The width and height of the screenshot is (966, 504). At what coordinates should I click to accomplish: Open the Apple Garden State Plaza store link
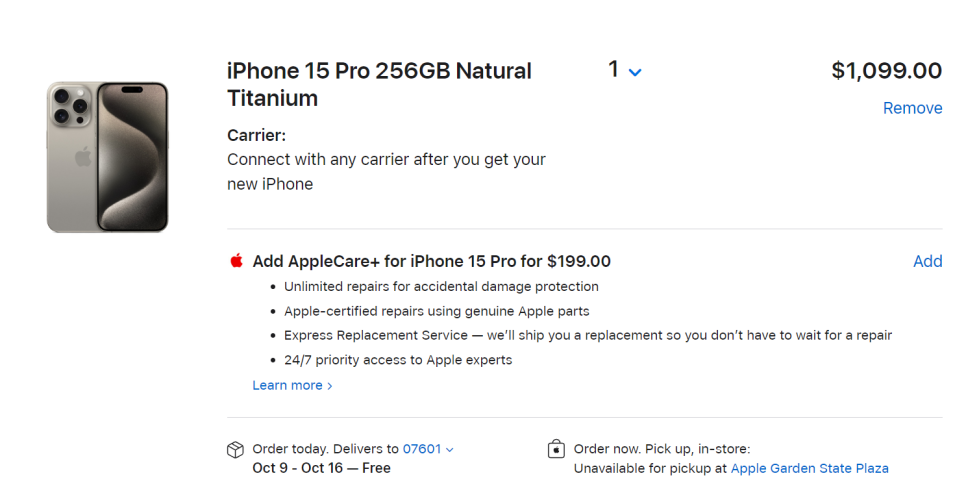coord(810,468)
